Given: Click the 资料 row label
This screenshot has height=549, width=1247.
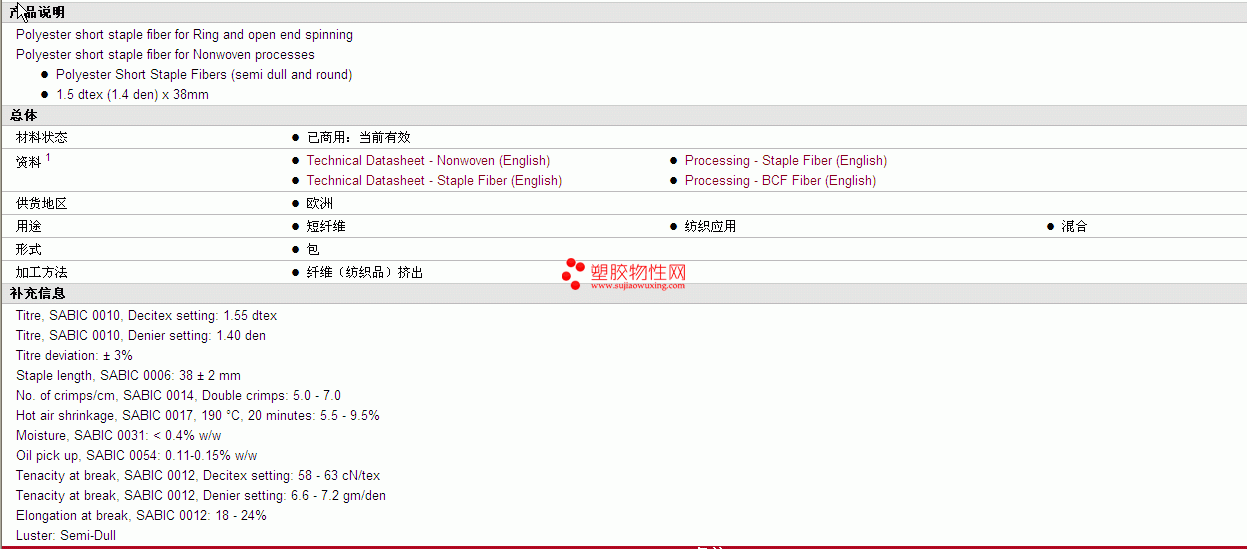Looking at the screenshot, I should coord(29,161).
